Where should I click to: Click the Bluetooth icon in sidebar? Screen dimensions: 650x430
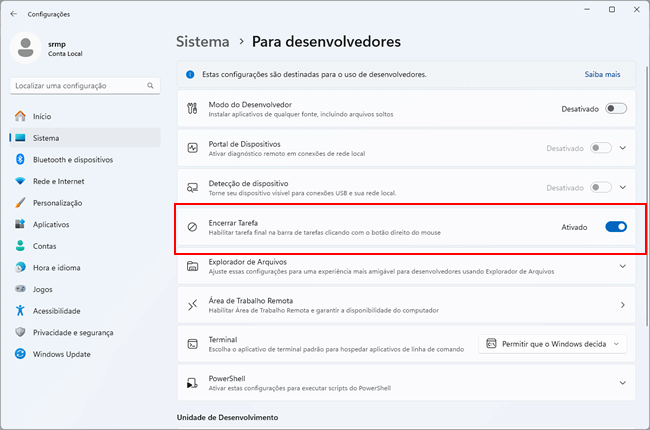pos(20,159)
